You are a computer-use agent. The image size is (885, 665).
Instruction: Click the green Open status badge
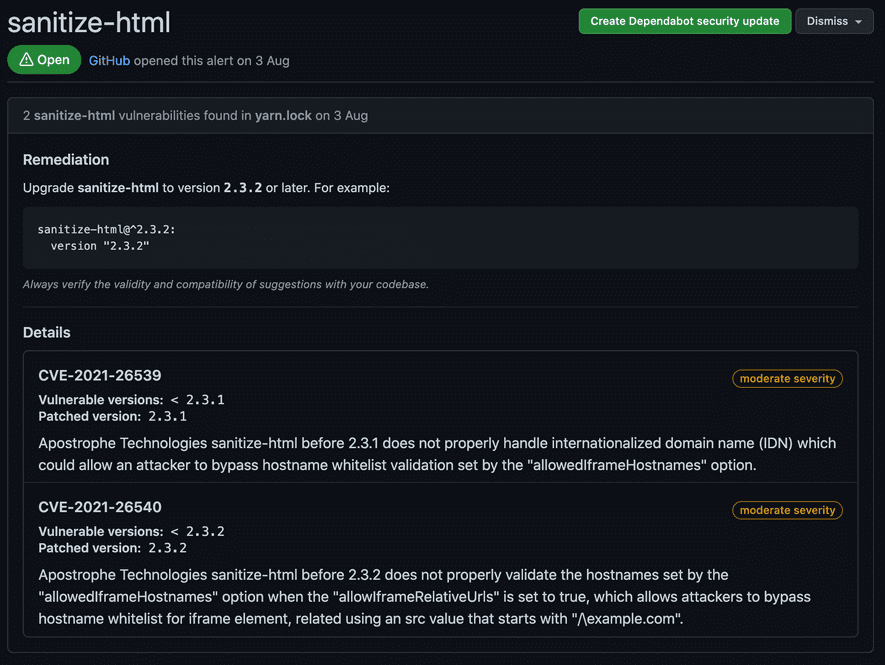tap(44, 60)
